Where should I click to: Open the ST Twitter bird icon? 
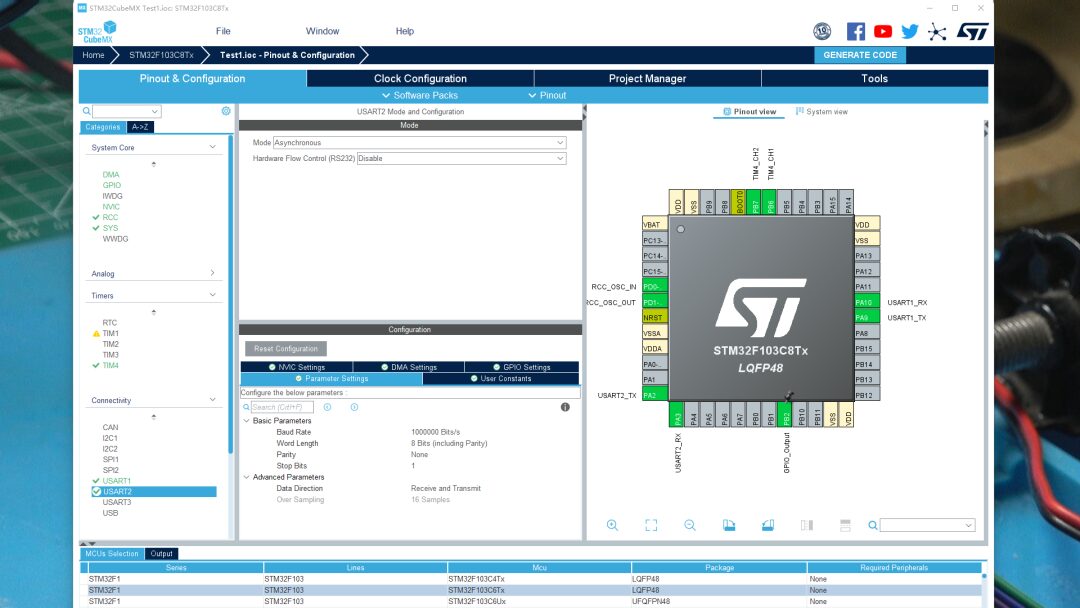click(x=910, y=31)
